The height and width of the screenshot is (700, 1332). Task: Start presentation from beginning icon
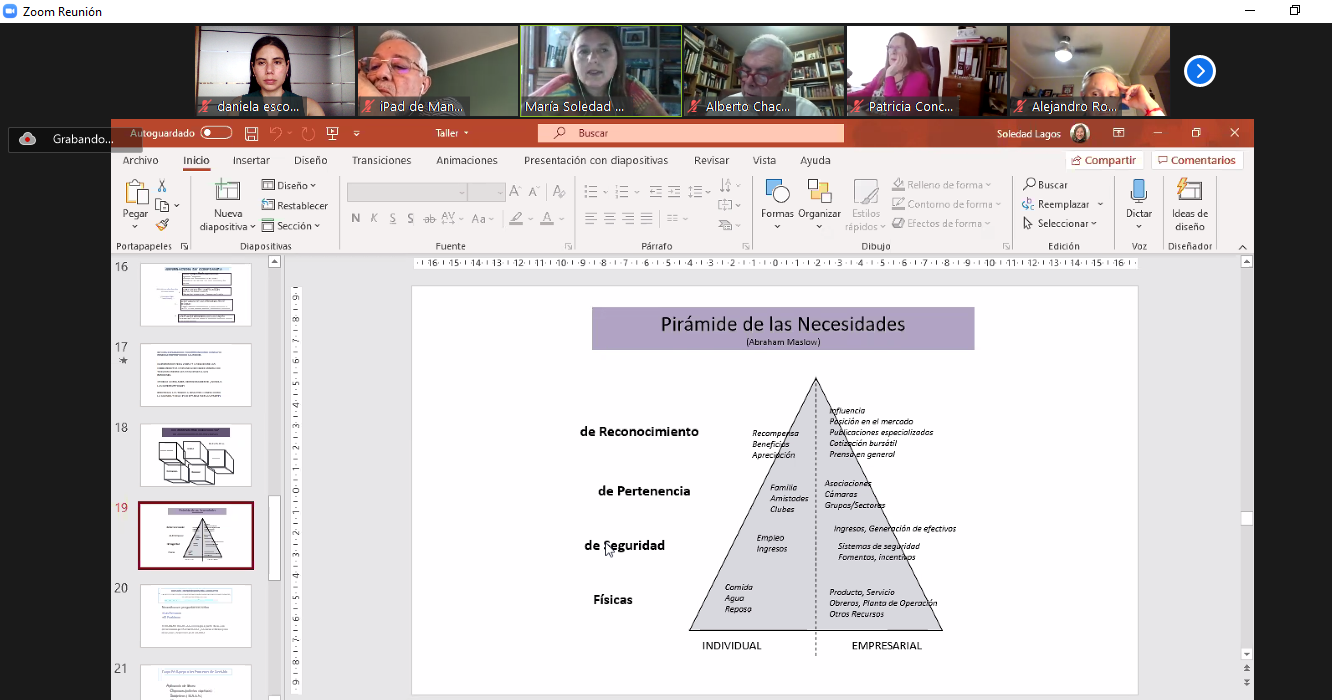coord(333,133)
